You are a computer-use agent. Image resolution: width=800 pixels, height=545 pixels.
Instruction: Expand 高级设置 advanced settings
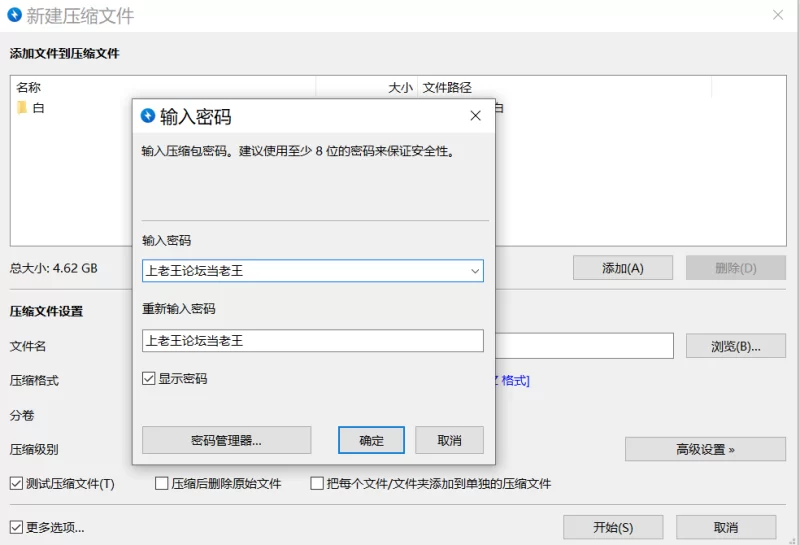click(x=705, y=449)
